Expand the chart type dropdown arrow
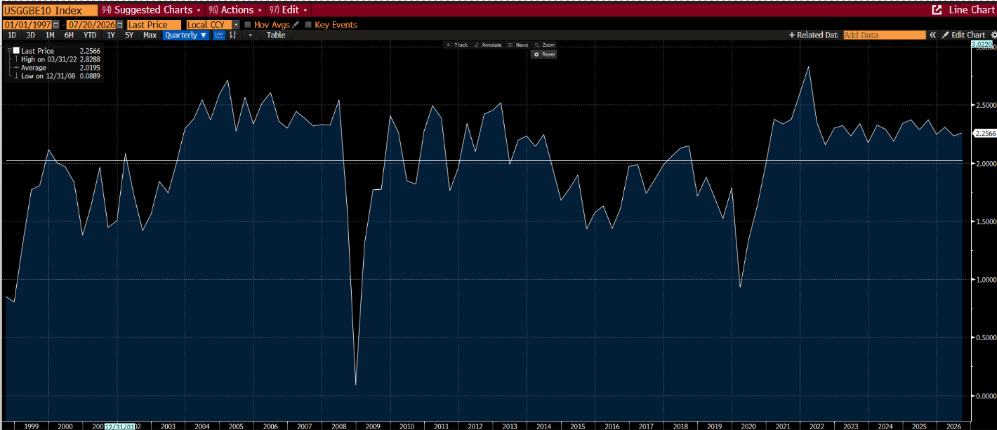 click(251, 35)
